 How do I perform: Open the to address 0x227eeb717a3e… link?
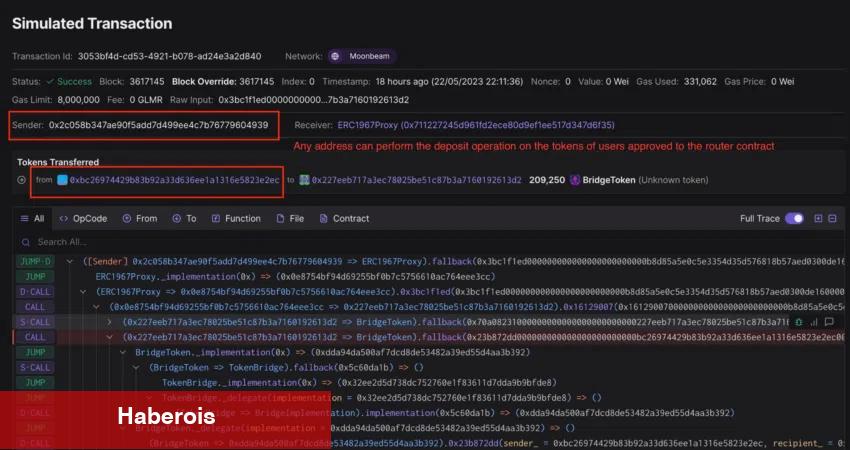416,180
